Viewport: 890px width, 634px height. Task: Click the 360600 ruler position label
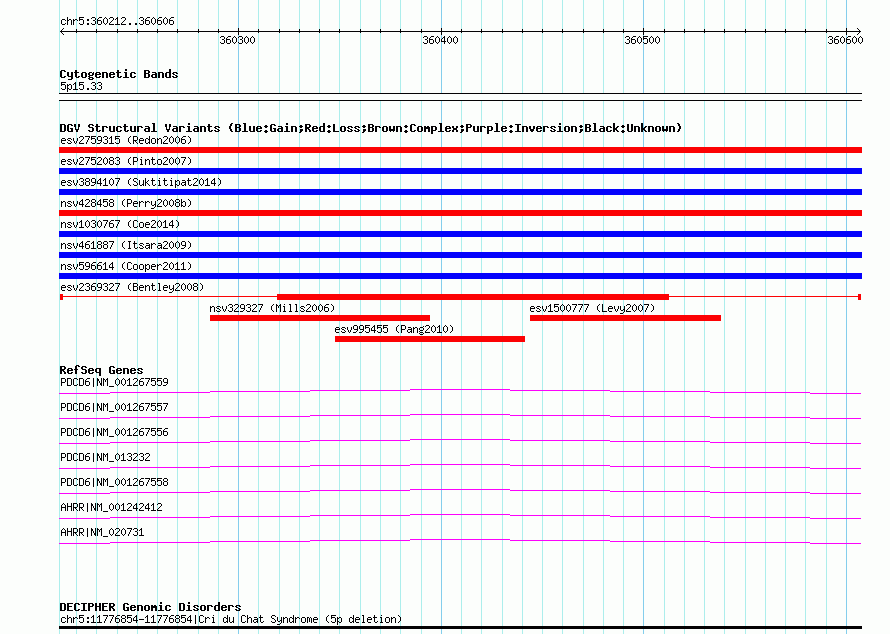[x=845, y=40]
